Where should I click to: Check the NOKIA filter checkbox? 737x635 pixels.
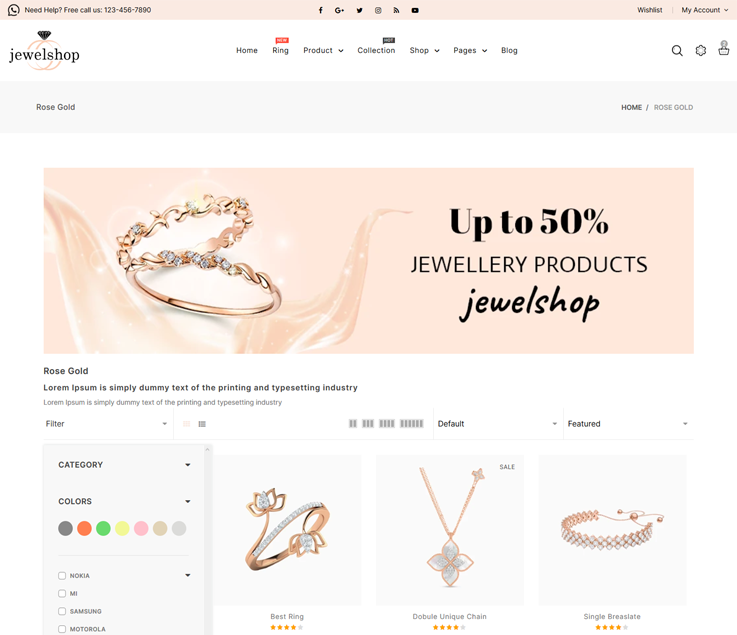click(62, 576)
